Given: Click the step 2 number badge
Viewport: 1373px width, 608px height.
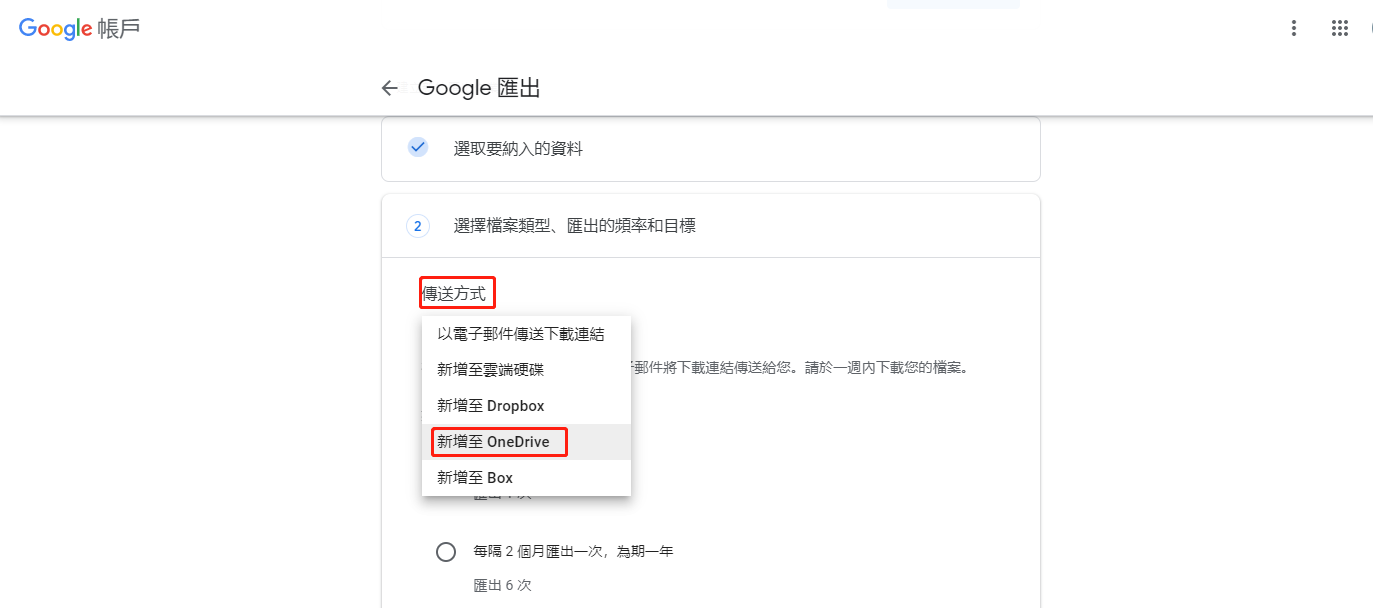Looking at the screenshot, I should [x=418, y=226].
